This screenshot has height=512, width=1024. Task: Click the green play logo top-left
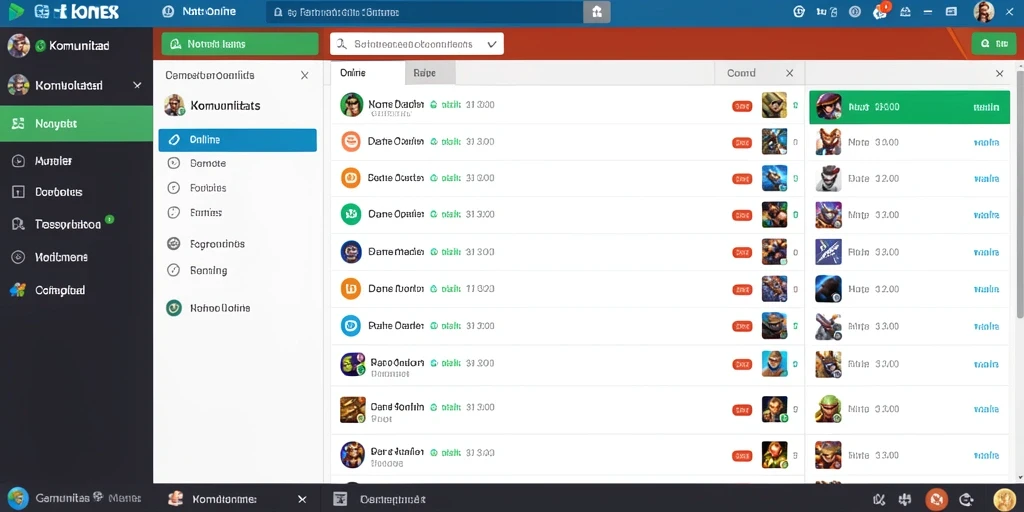(x=16, y=11)
